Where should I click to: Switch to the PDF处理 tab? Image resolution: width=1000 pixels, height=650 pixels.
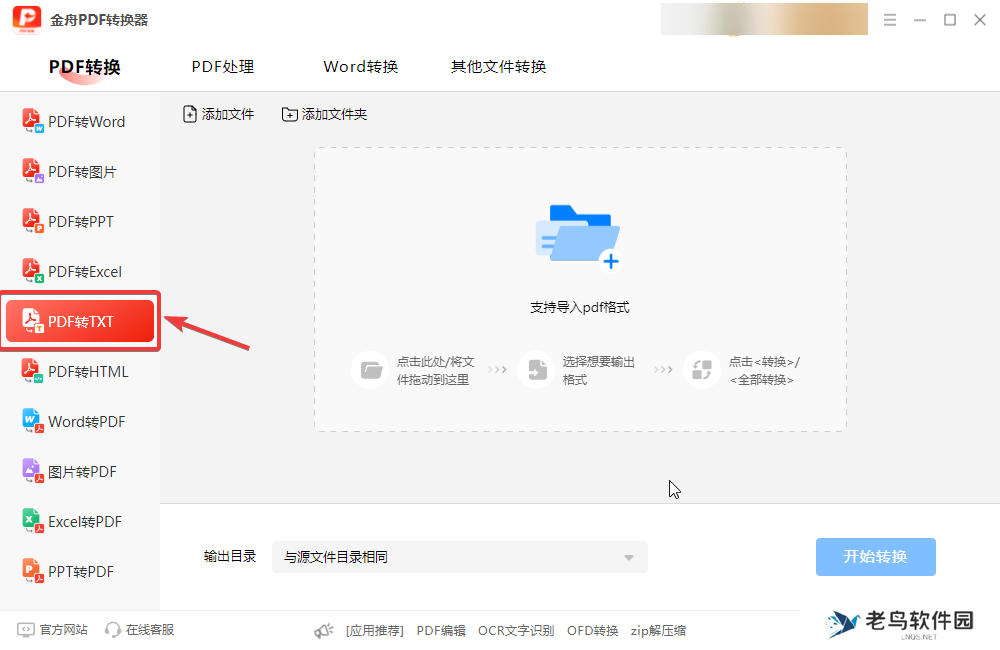[x=222, y=66]
